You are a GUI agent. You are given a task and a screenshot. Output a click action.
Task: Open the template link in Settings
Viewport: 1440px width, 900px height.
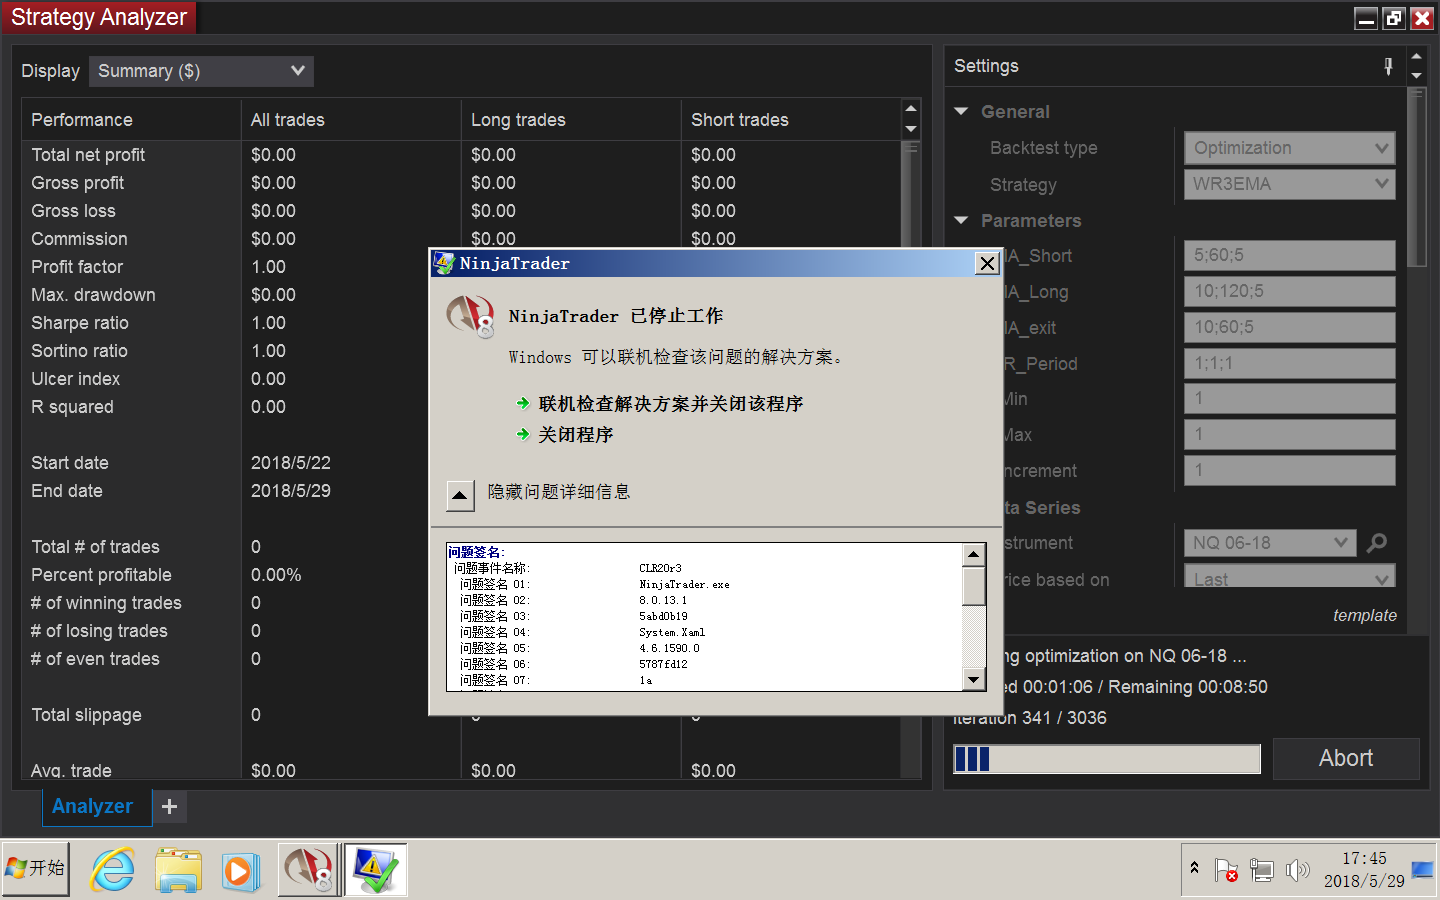(x=1364, y=616)
